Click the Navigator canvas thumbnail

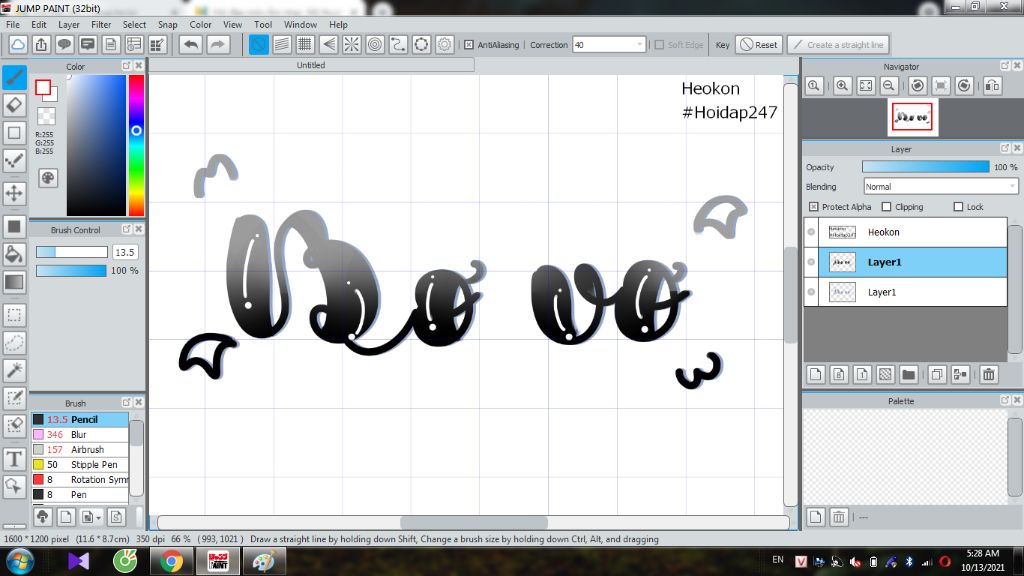(x=912, y=118)
